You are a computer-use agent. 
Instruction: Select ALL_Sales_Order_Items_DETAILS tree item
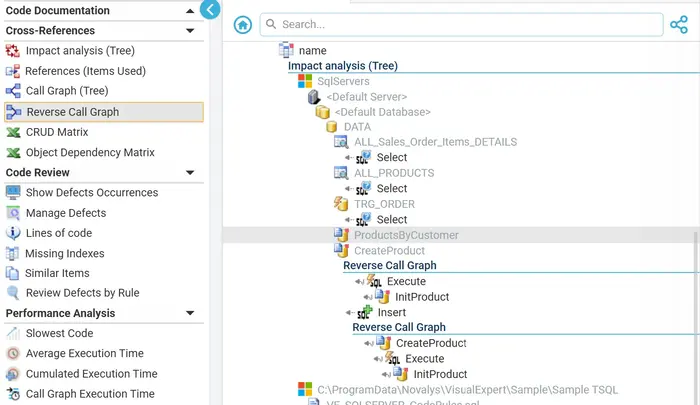click(436, 142)
